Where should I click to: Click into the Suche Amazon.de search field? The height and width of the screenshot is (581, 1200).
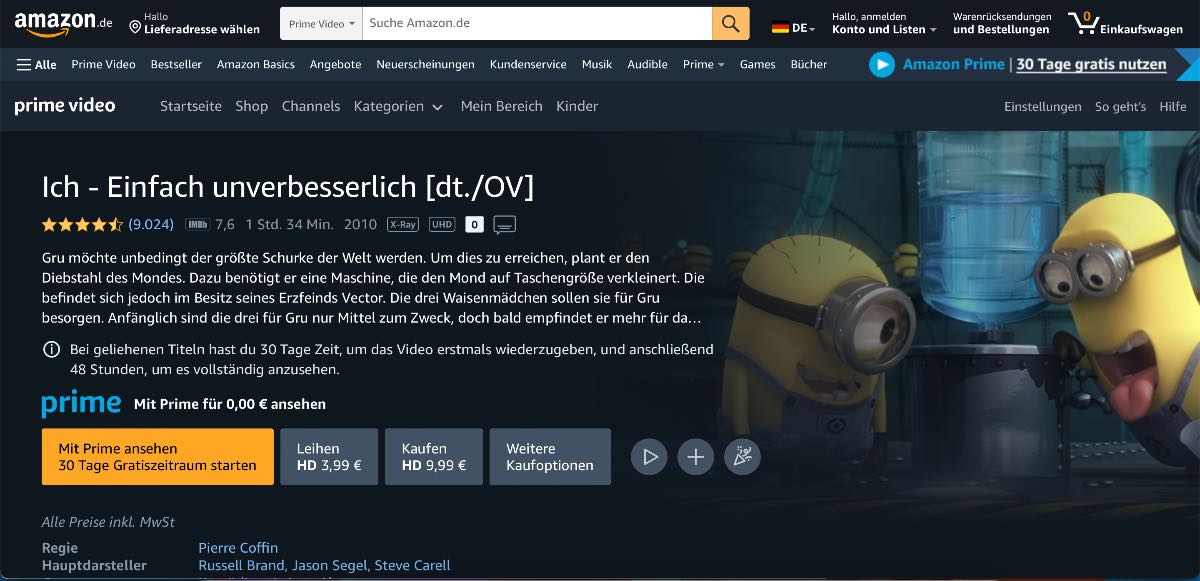tap(537, 23)
